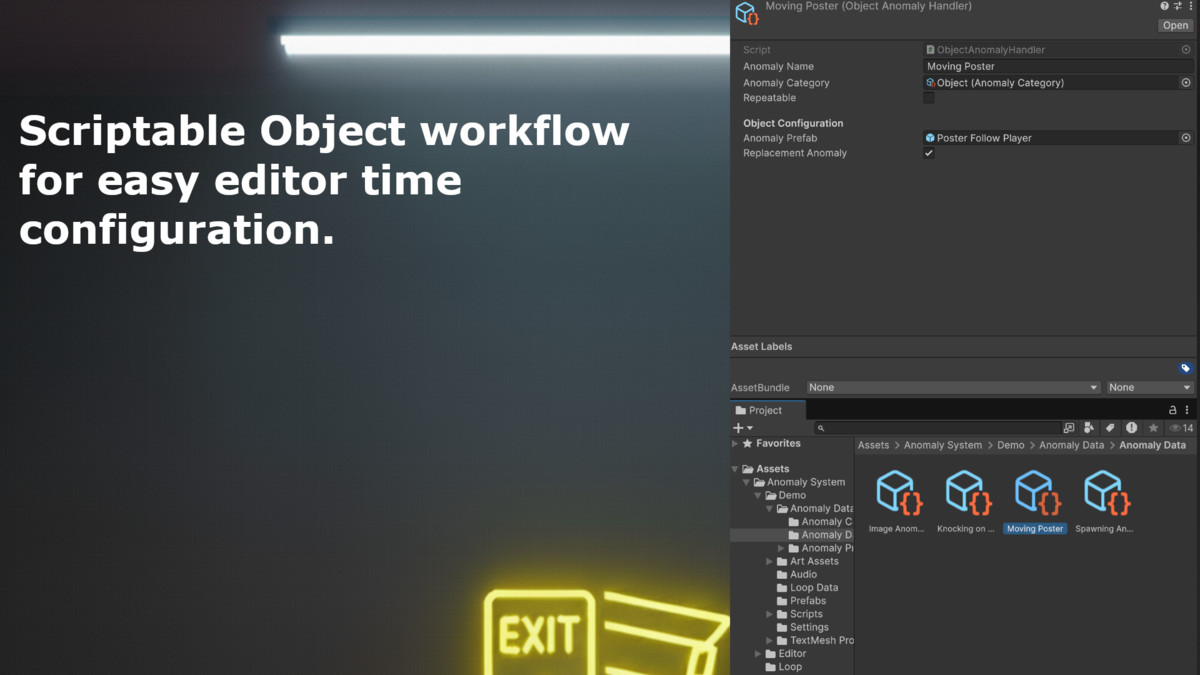
Task: Expand the Favorites tree section
Action: (735, 443)
